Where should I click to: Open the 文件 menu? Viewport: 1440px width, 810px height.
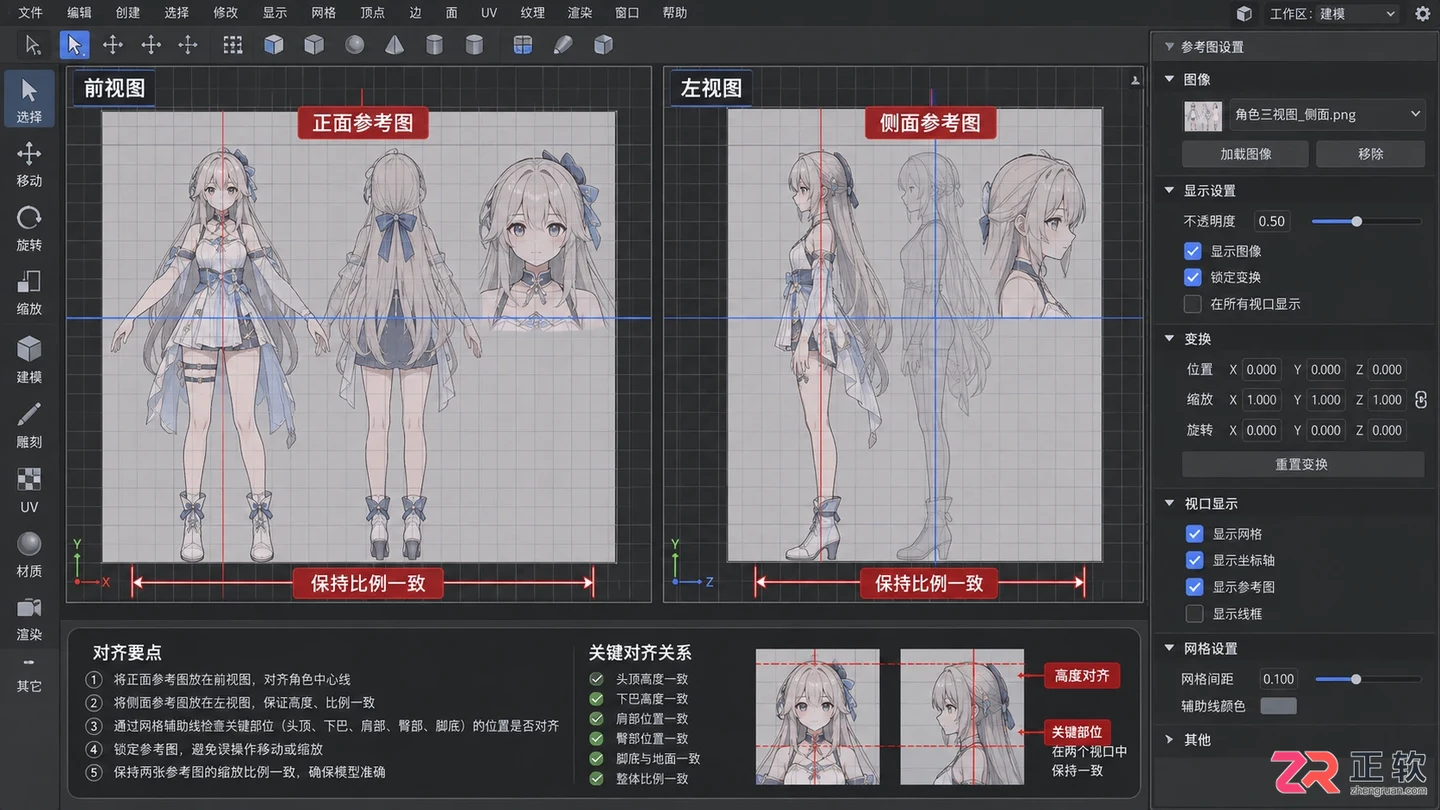tap(30, 13)
